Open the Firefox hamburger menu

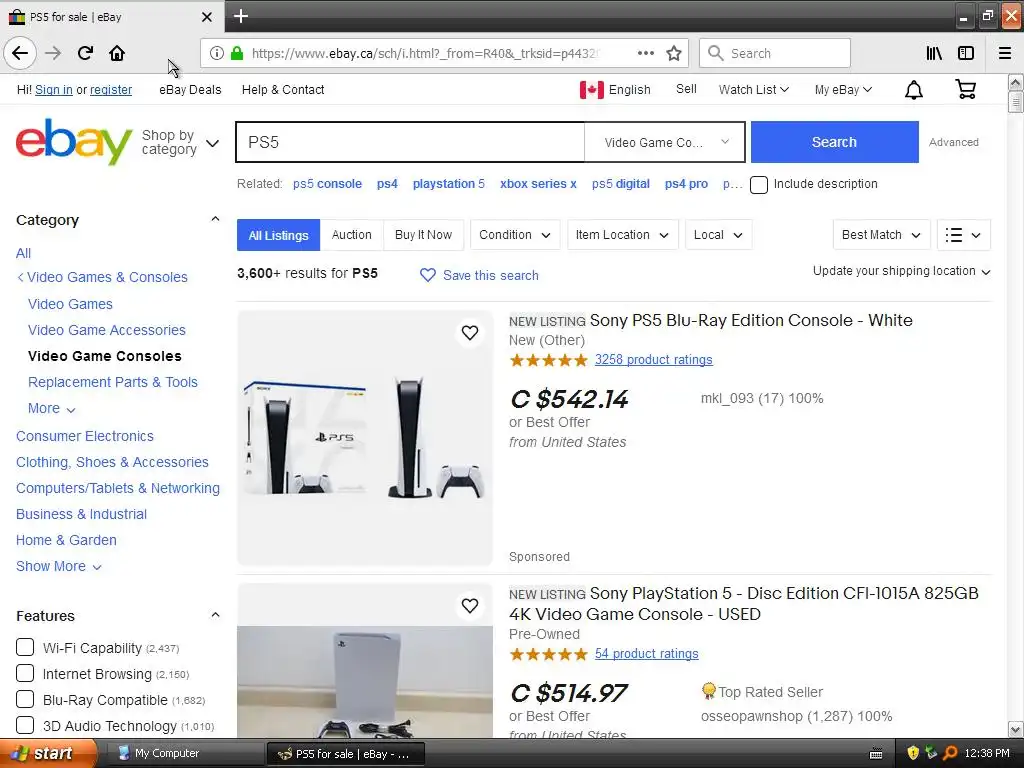pyautogui.click(x=1005, y=53)
